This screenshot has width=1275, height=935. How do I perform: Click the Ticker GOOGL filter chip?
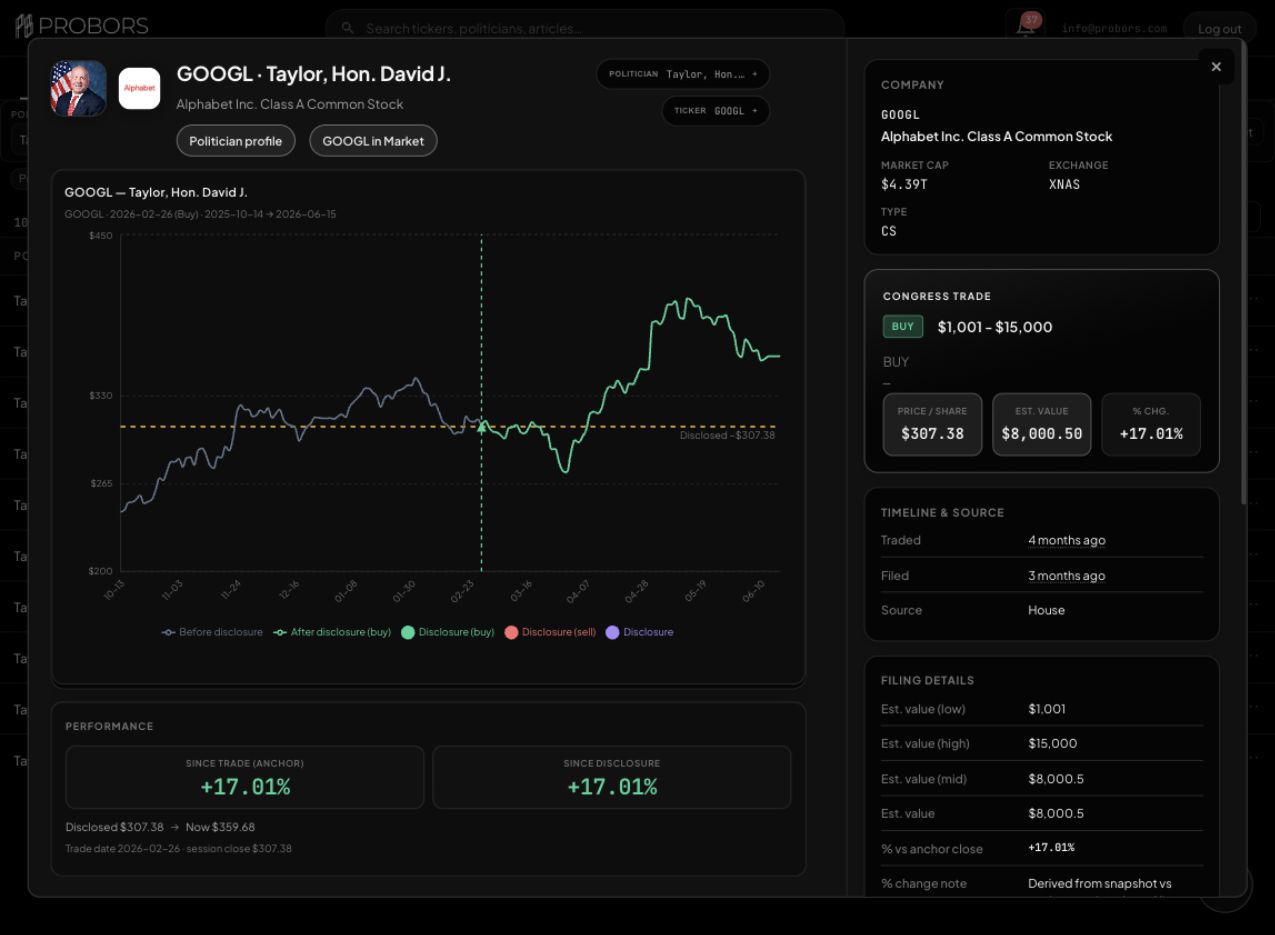715,111
